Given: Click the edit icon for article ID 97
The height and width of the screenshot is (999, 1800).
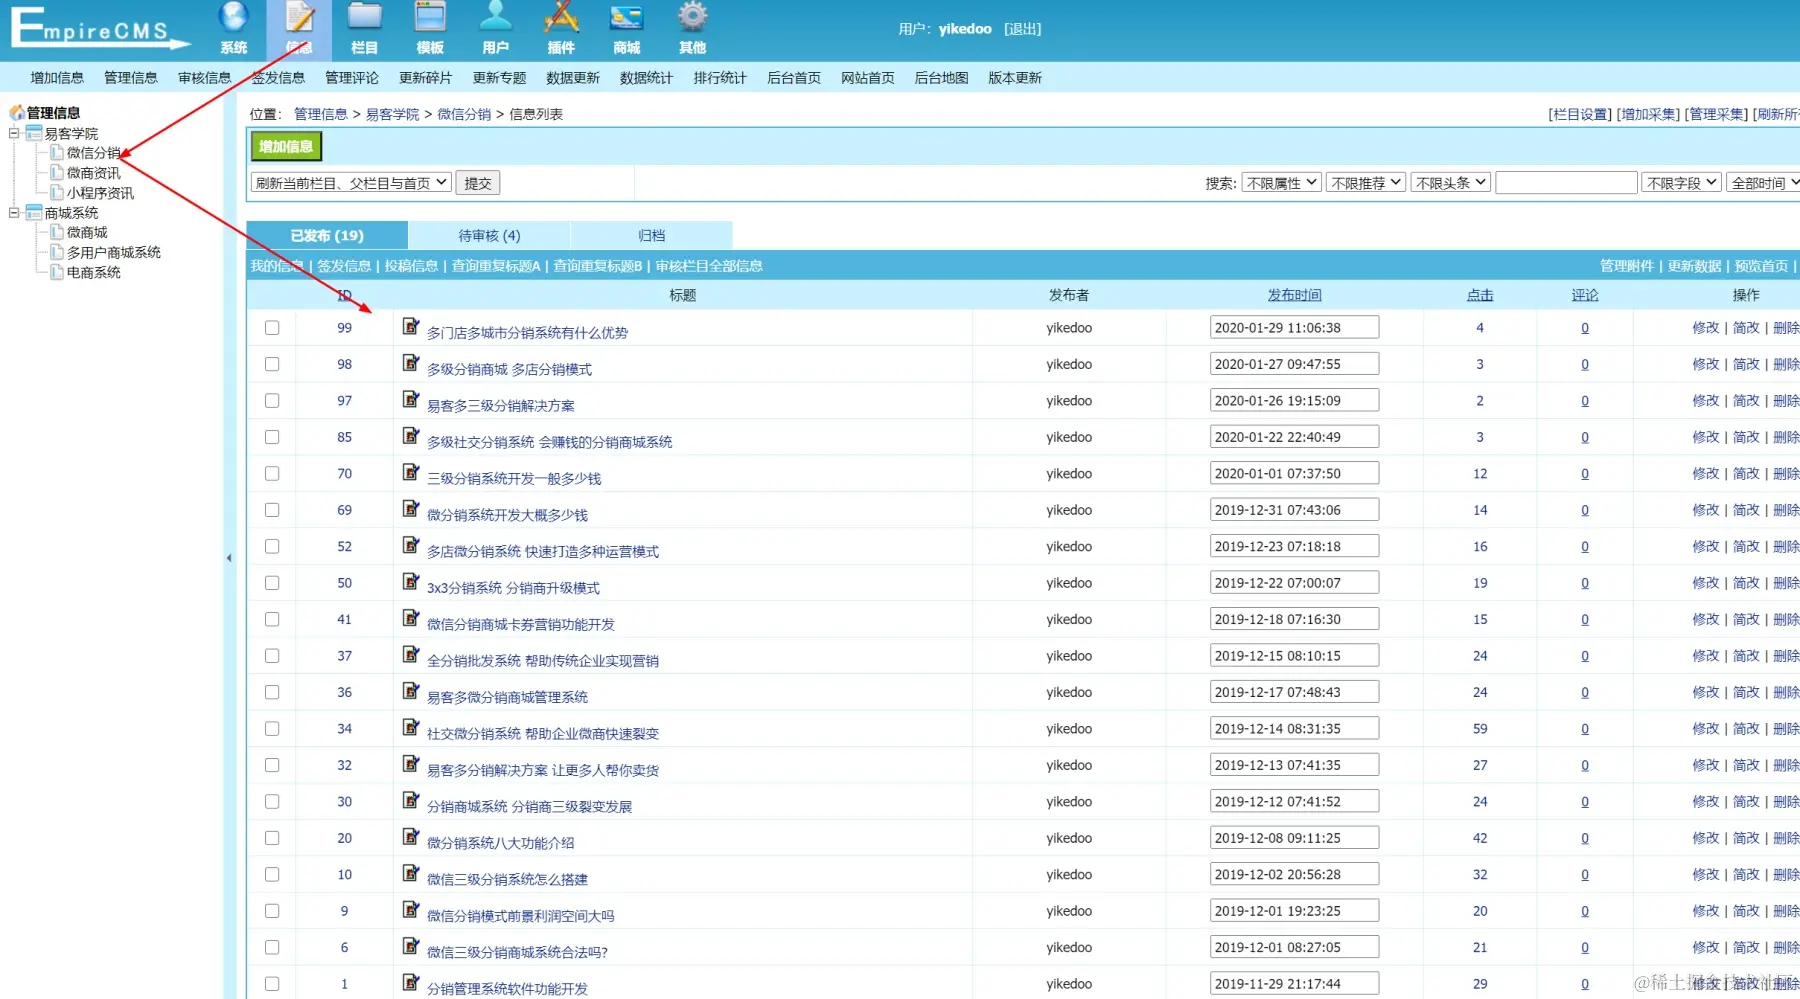Looking at the screenshot, I should 411,399.
